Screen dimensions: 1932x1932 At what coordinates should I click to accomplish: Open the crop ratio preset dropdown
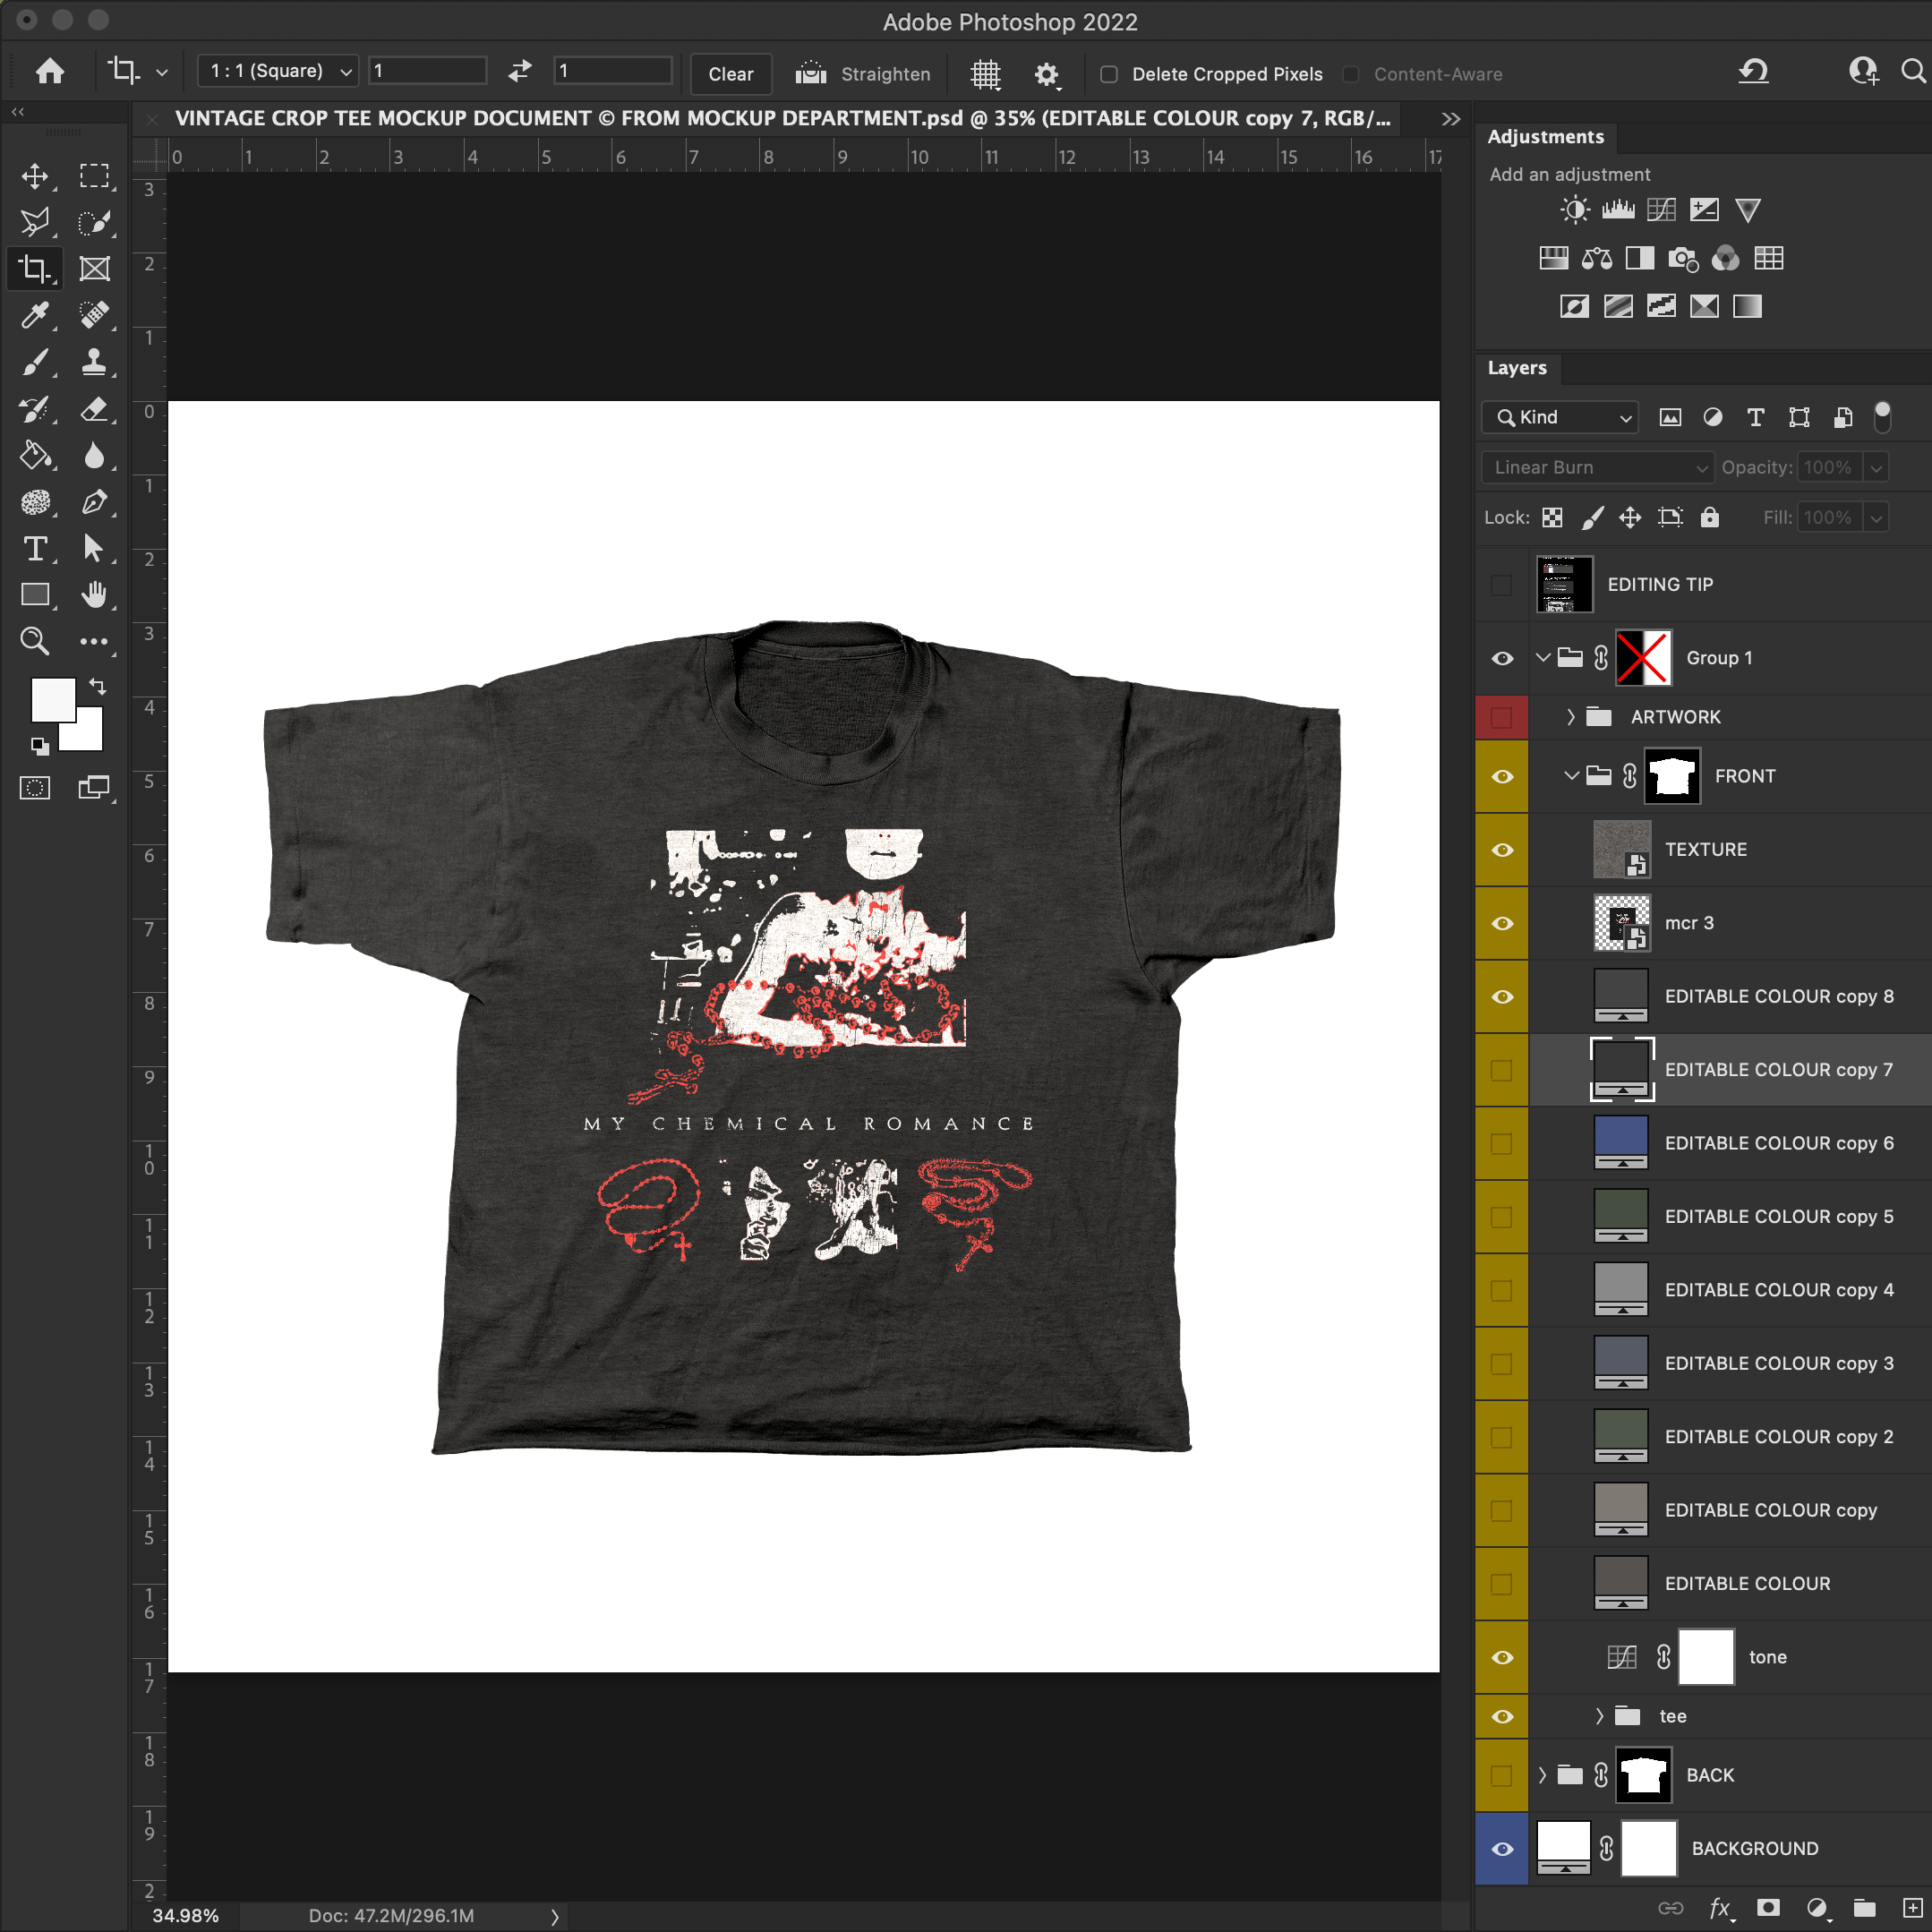point(278,71)
